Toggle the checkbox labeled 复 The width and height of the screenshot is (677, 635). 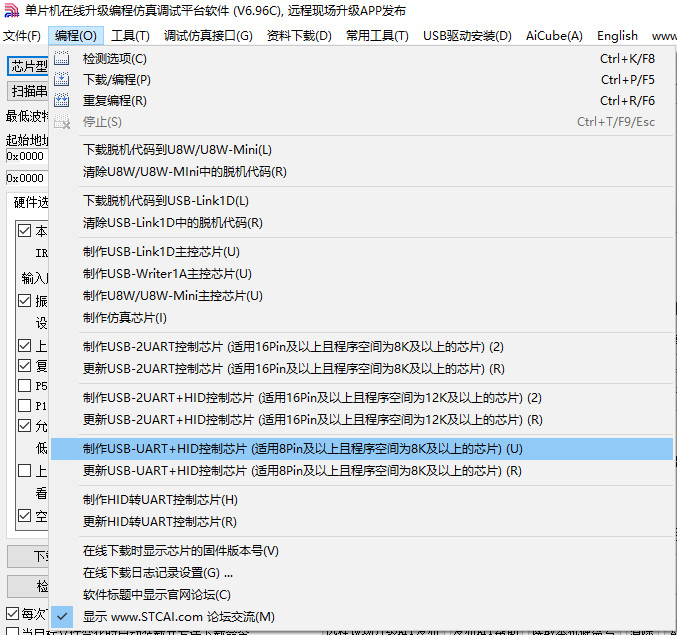click(x=25, y=366)
